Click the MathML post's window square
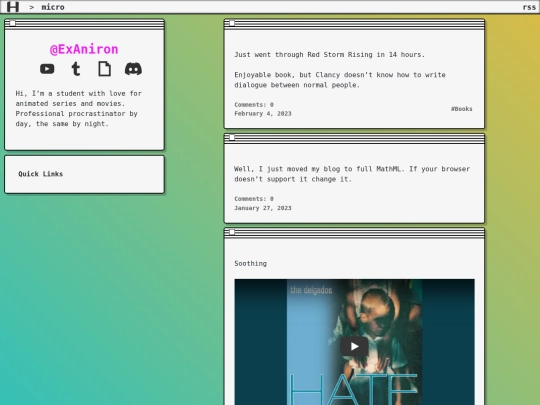Screen dimensions: 540x405 pos(232,137)
